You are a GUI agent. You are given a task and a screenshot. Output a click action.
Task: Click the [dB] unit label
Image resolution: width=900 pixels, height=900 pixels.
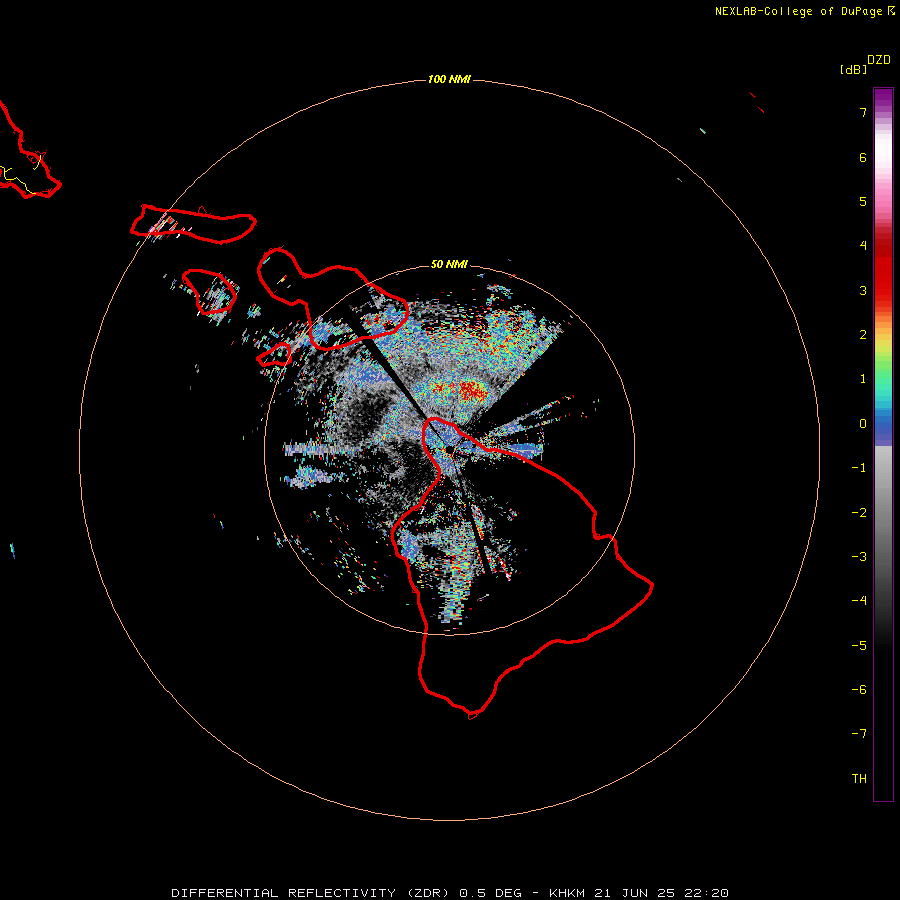(x=853, y=70)
